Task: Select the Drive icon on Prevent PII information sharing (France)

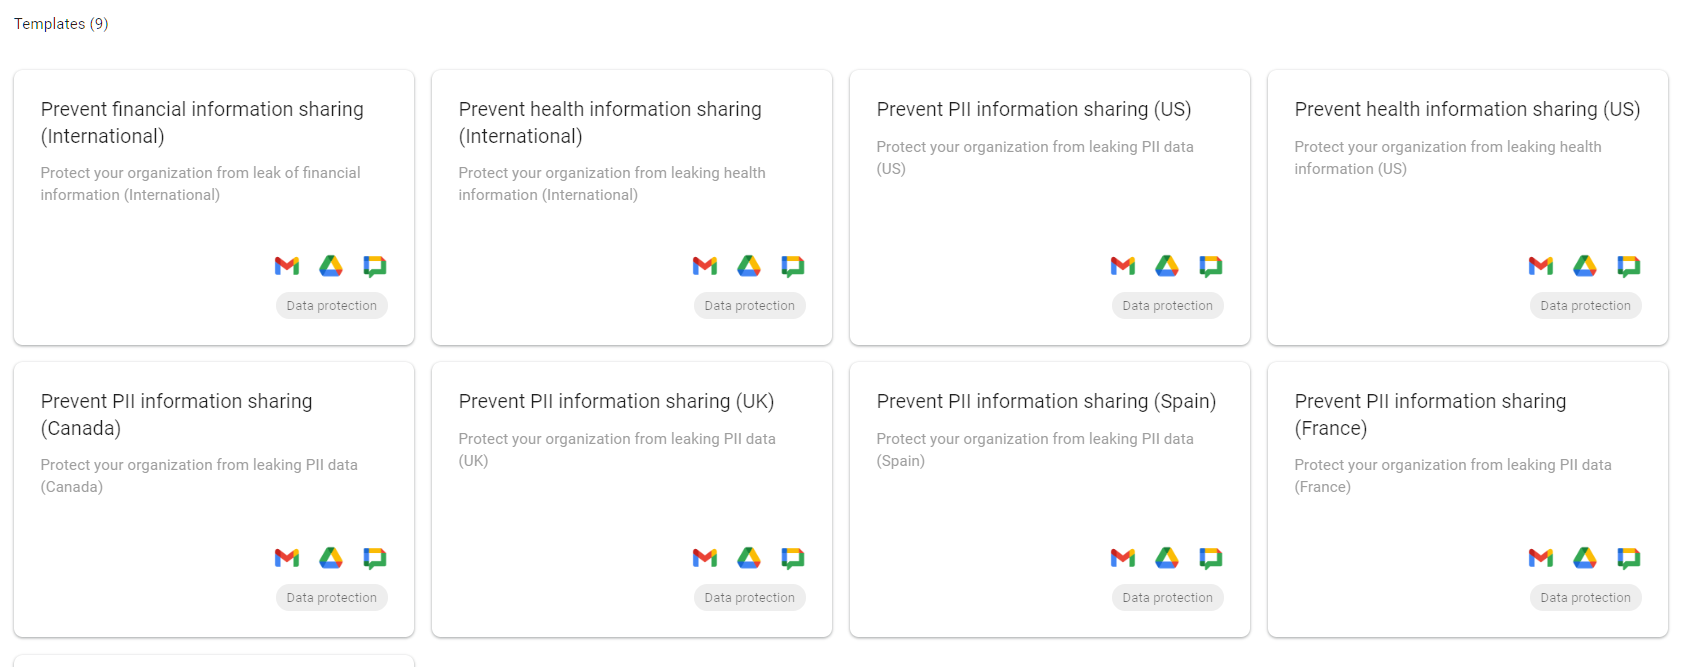Action: pos(1585,557)
